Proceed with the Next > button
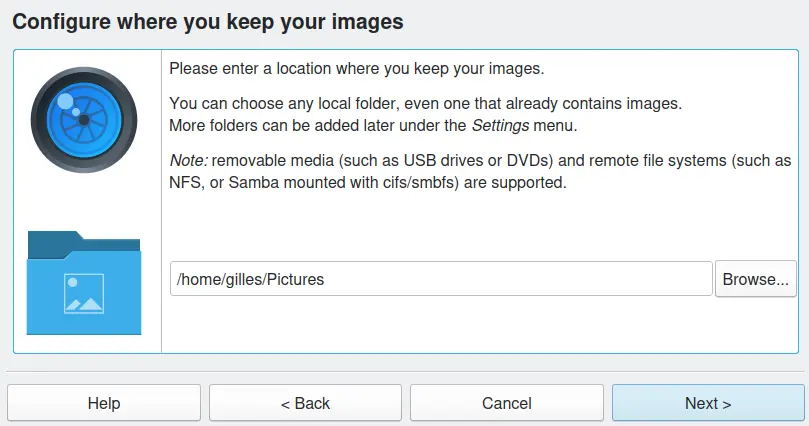Screen dimensions: 809x426 coord(707,403)
